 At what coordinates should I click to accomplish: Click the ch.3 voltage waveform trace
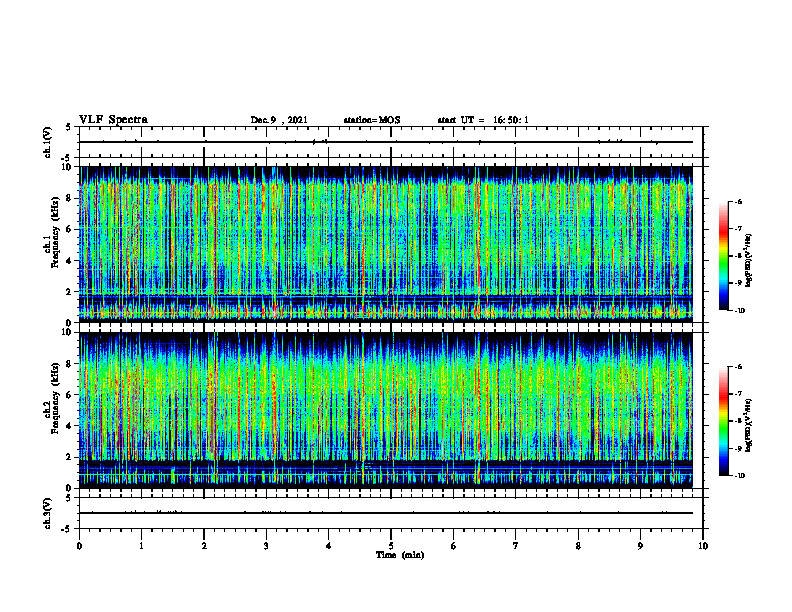386,513
